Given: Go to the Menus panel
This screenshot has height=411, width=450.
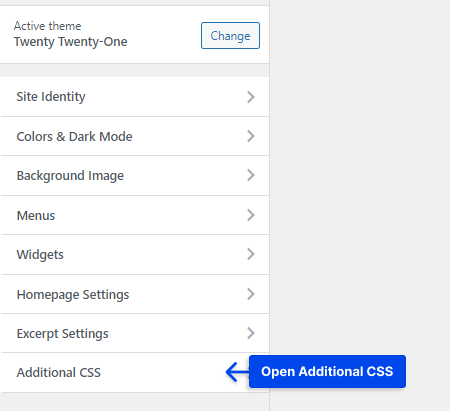Looking at the screenshot, I should coord(134,215).
